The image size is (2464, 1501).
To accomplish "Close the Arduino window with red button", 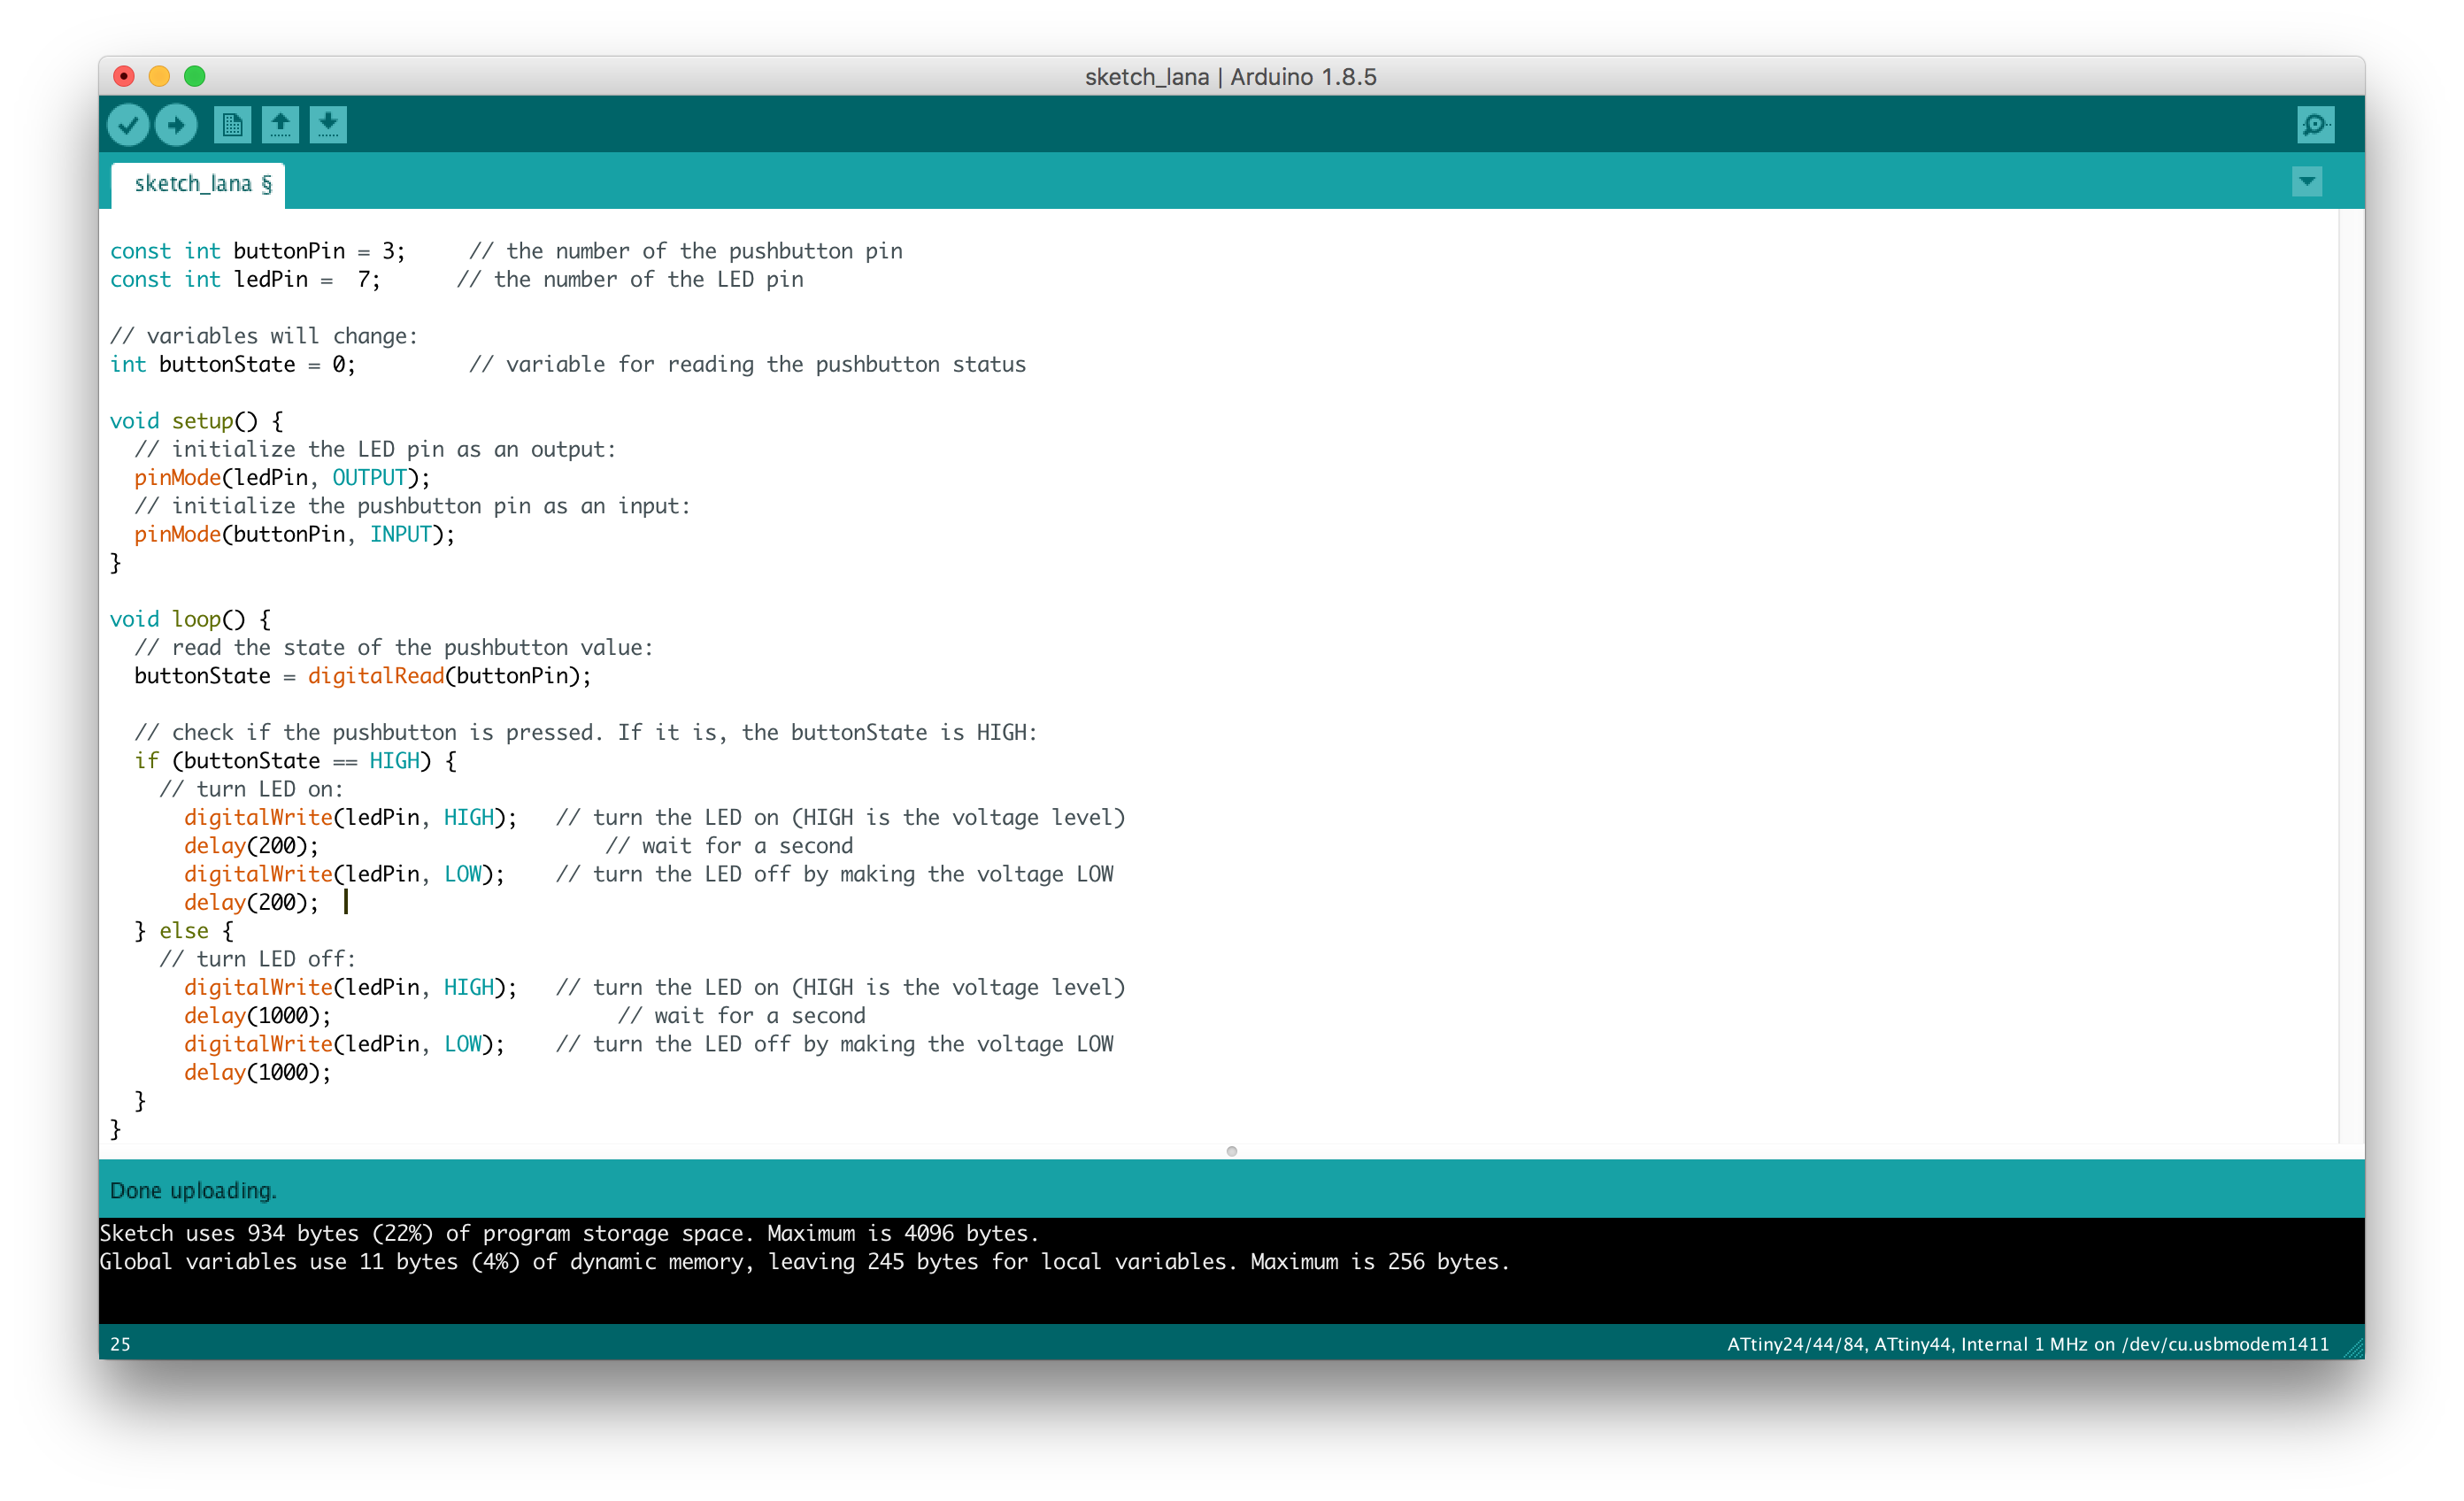I will pyautogui.click(x=124, y=76).
